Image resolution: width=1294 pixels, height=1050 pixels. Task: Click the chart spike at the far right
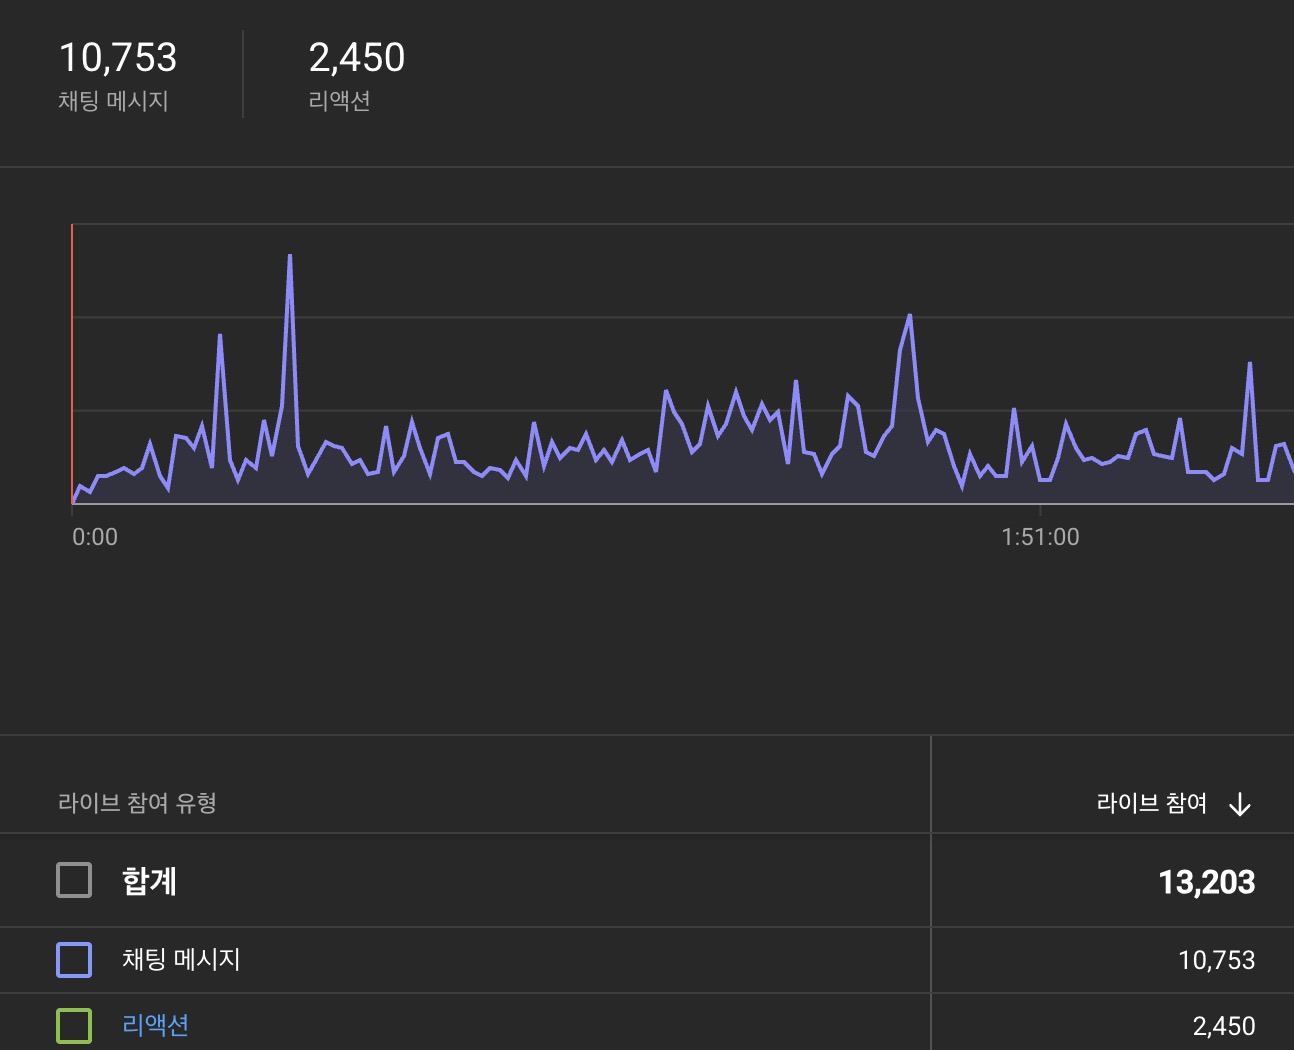point(1250,364)
